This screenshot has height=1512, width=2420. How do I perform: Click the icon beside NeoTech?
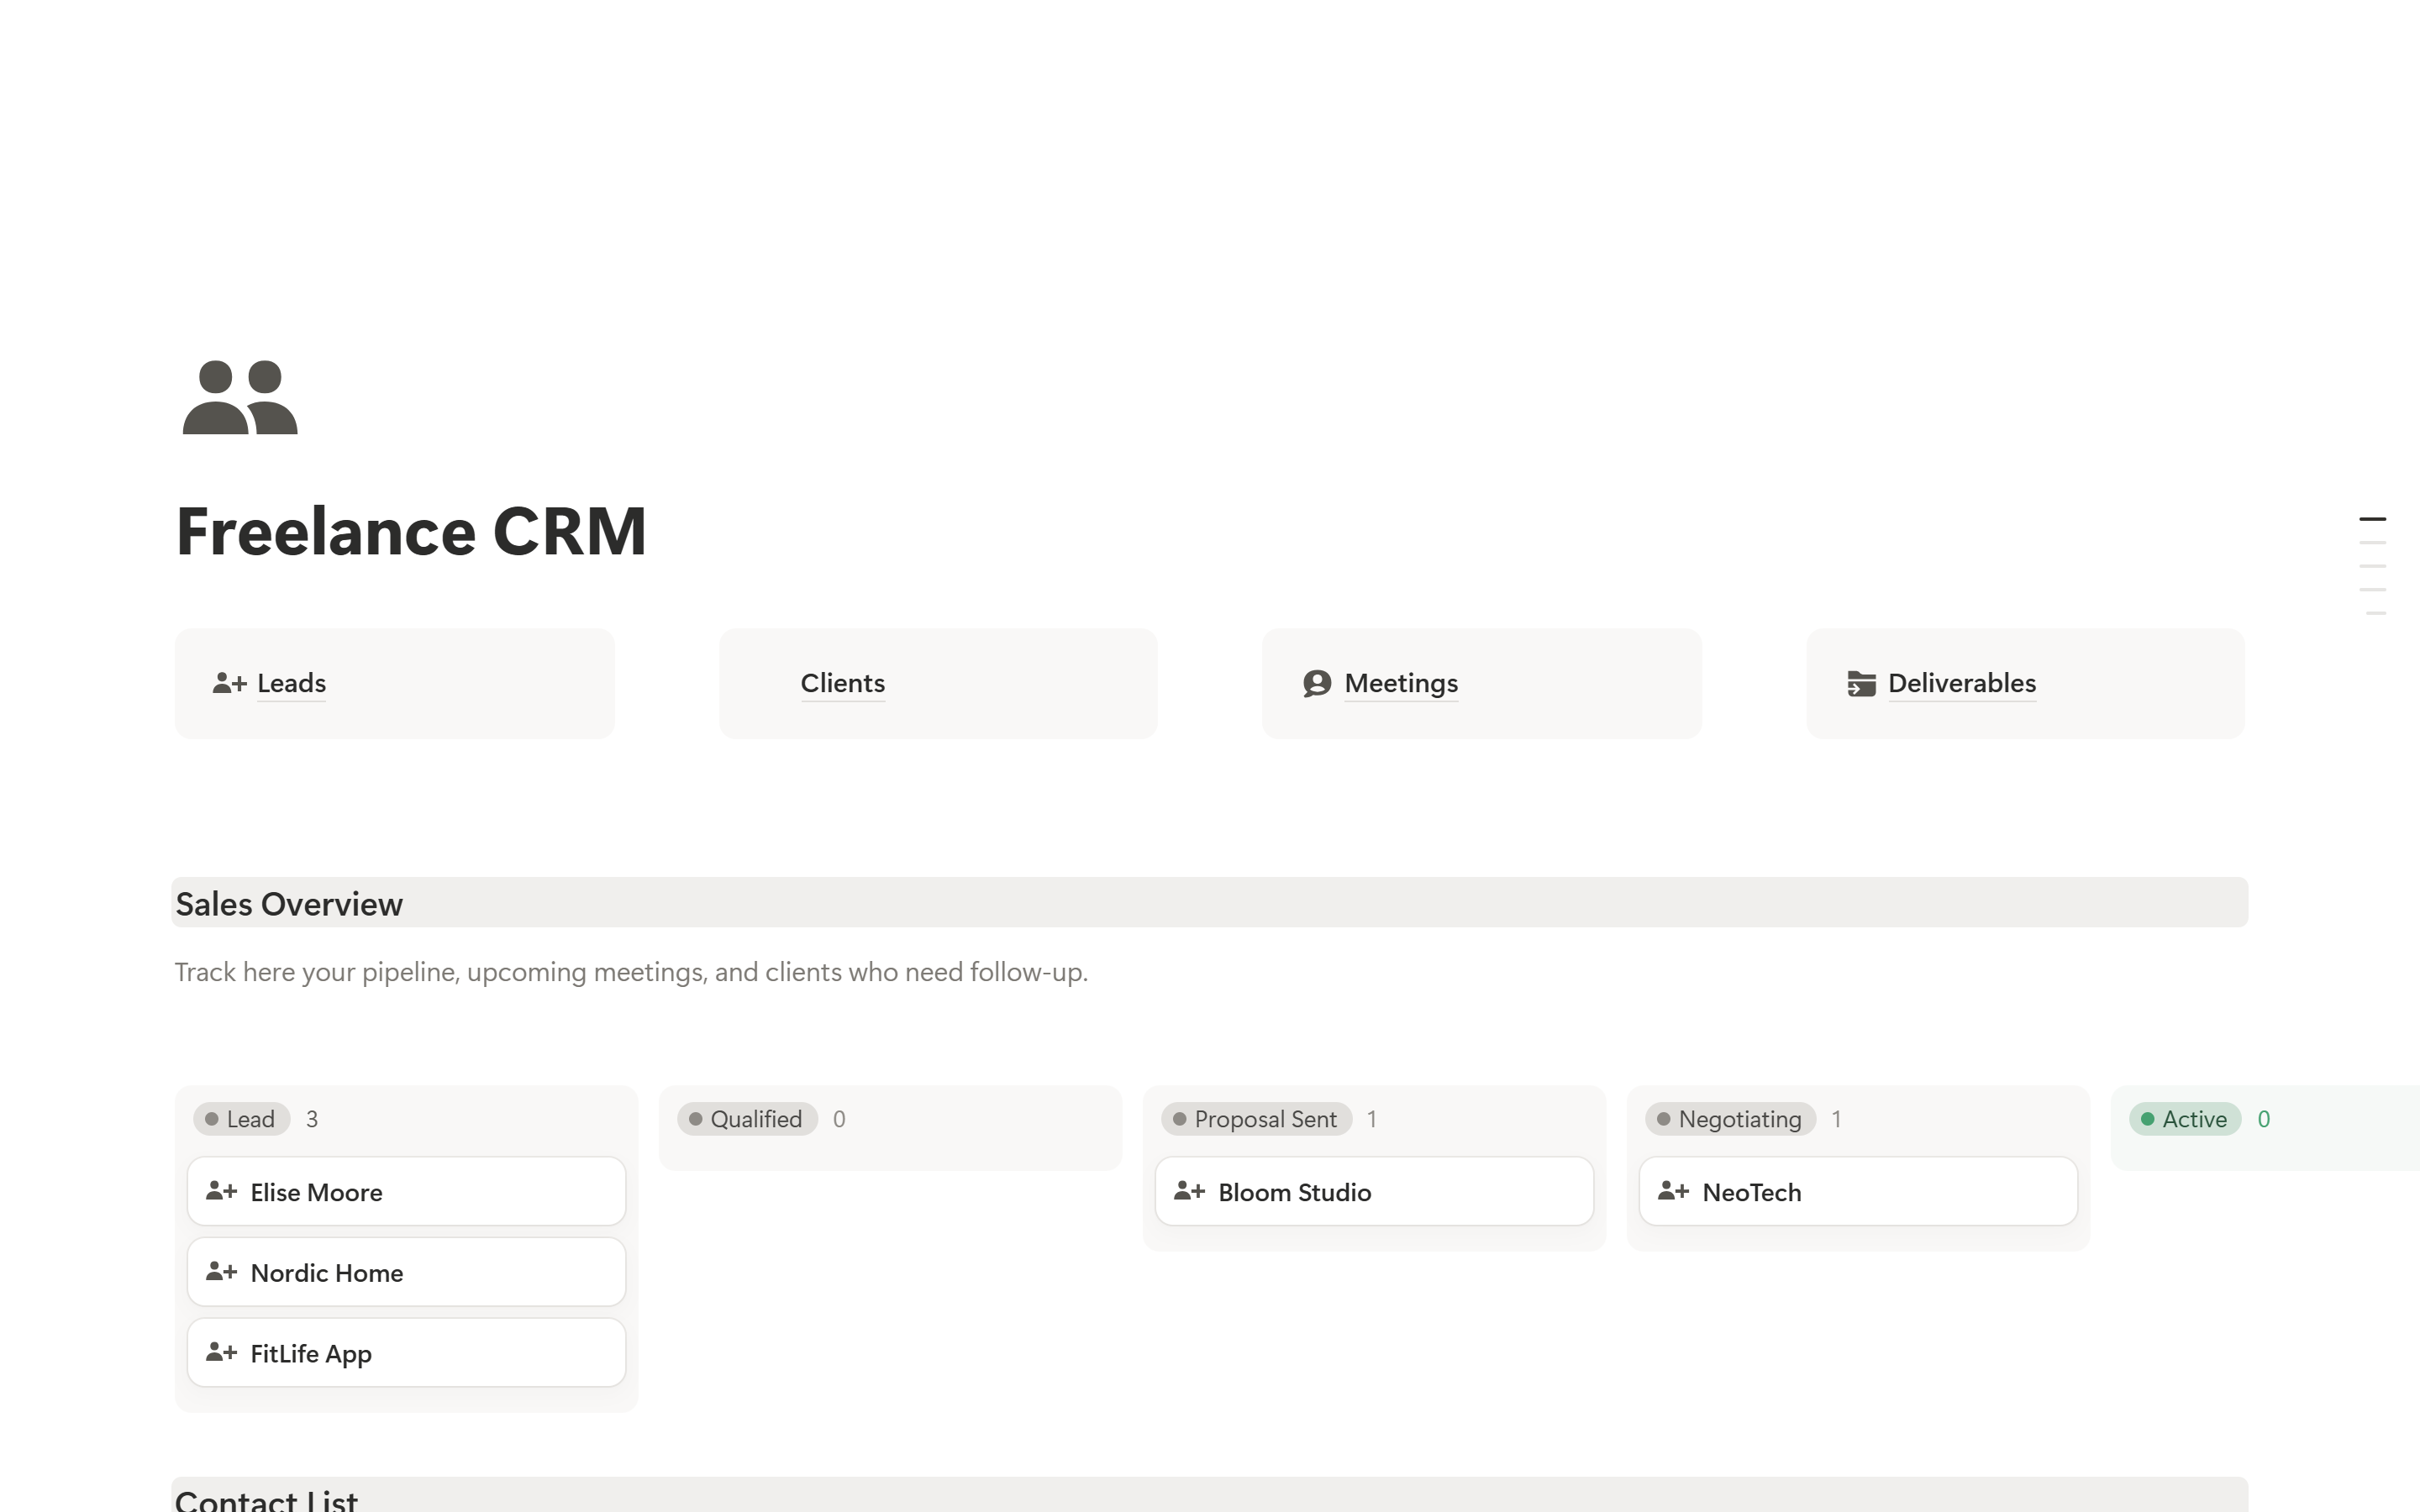1673,1191
